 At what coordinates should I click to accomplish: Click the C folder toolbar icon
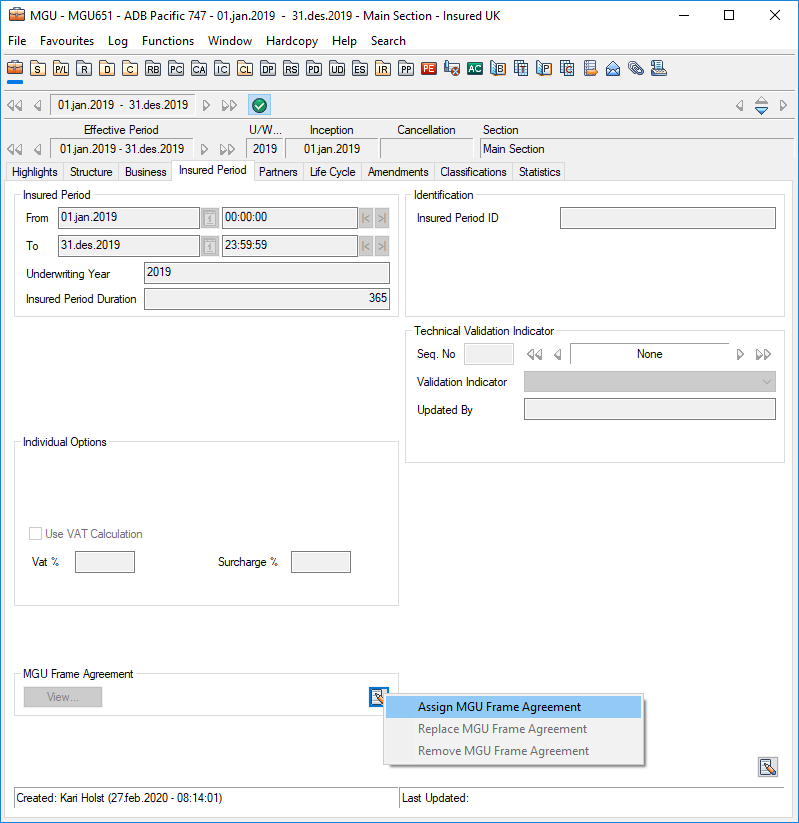point(130,69)
